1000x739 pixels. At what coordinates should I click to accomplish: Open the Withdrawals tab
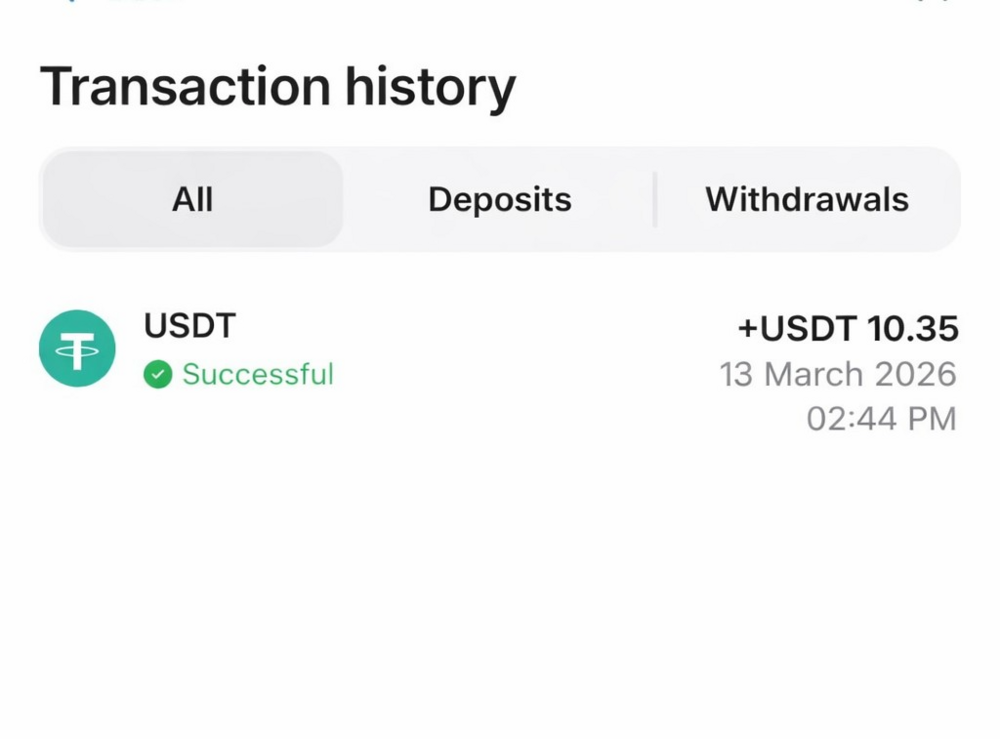click(x=807, y=199)
